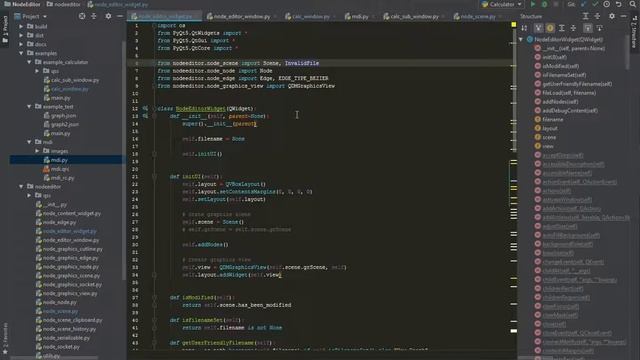
Task: Collapse the nodeeditor folder in the tree
Action: 21,187
